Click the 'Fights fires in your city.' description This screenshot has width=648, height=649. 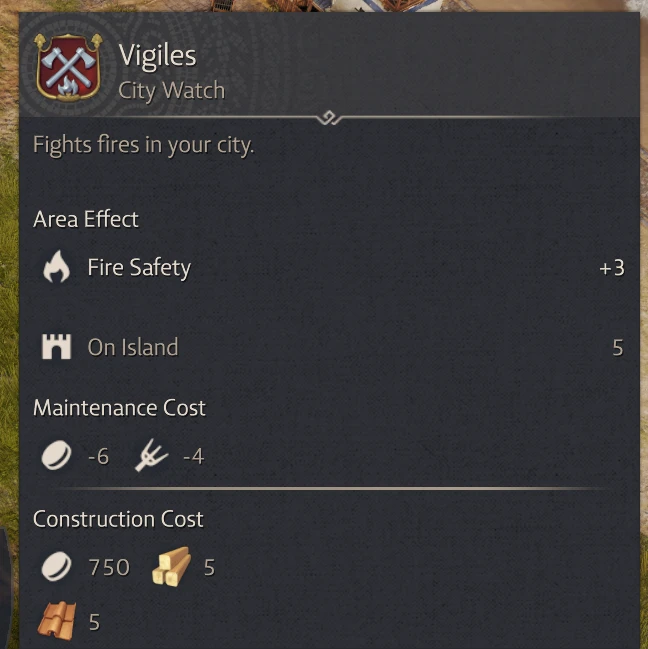point(143,144)
